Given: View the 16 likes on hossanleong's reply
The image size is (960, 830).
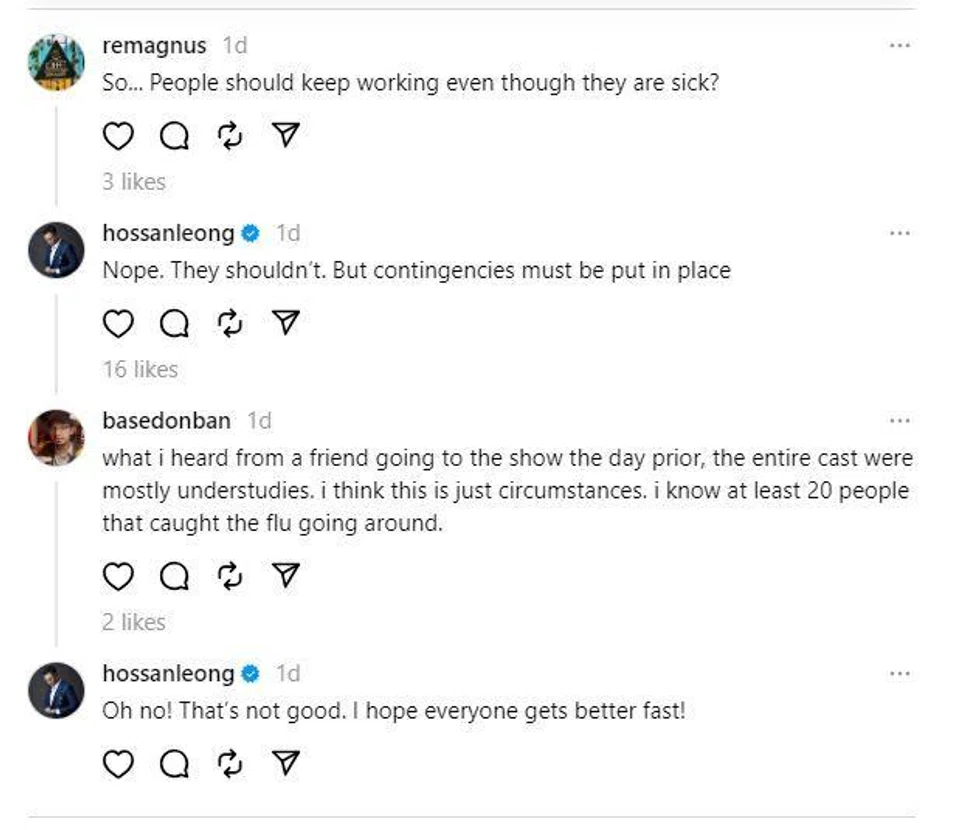Looking at the screenshot, I should pos(140,369).
